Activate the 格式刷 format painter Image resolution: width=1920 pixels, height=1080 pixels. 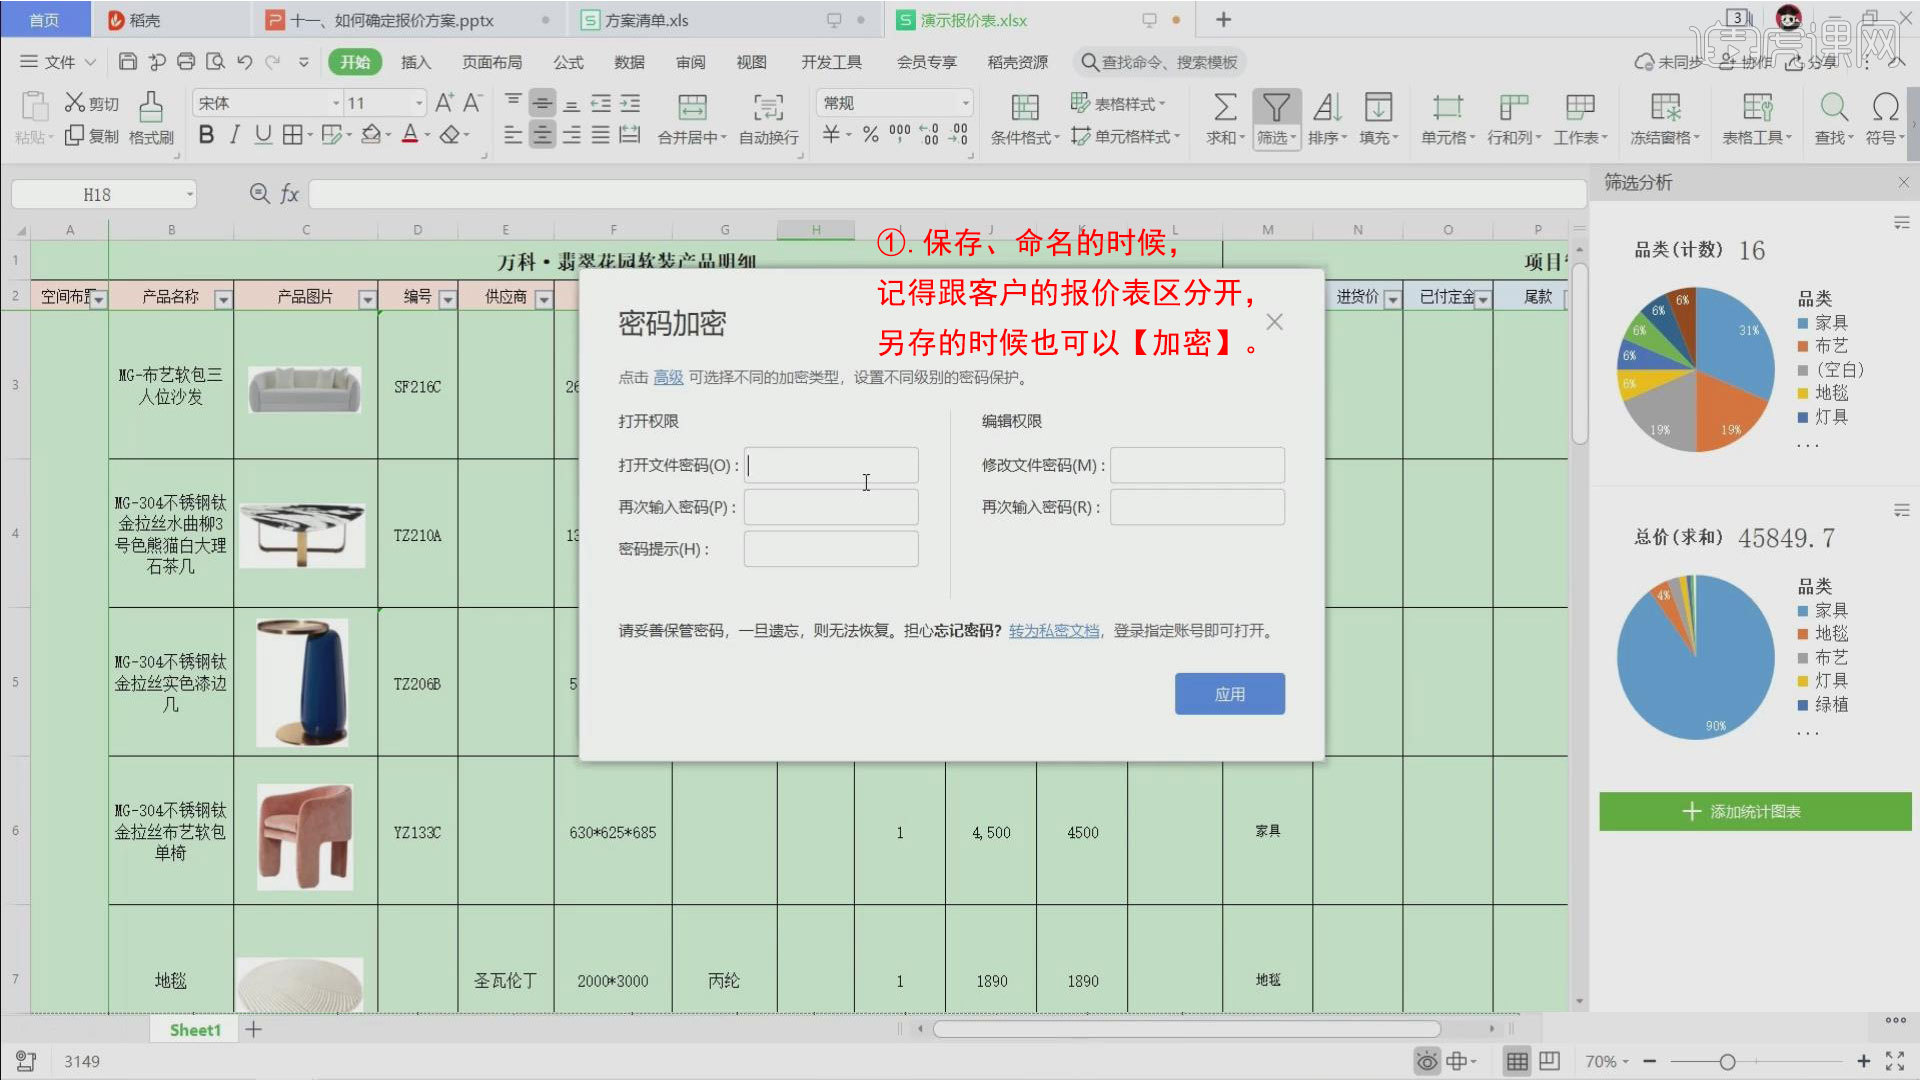coord(151,119)
